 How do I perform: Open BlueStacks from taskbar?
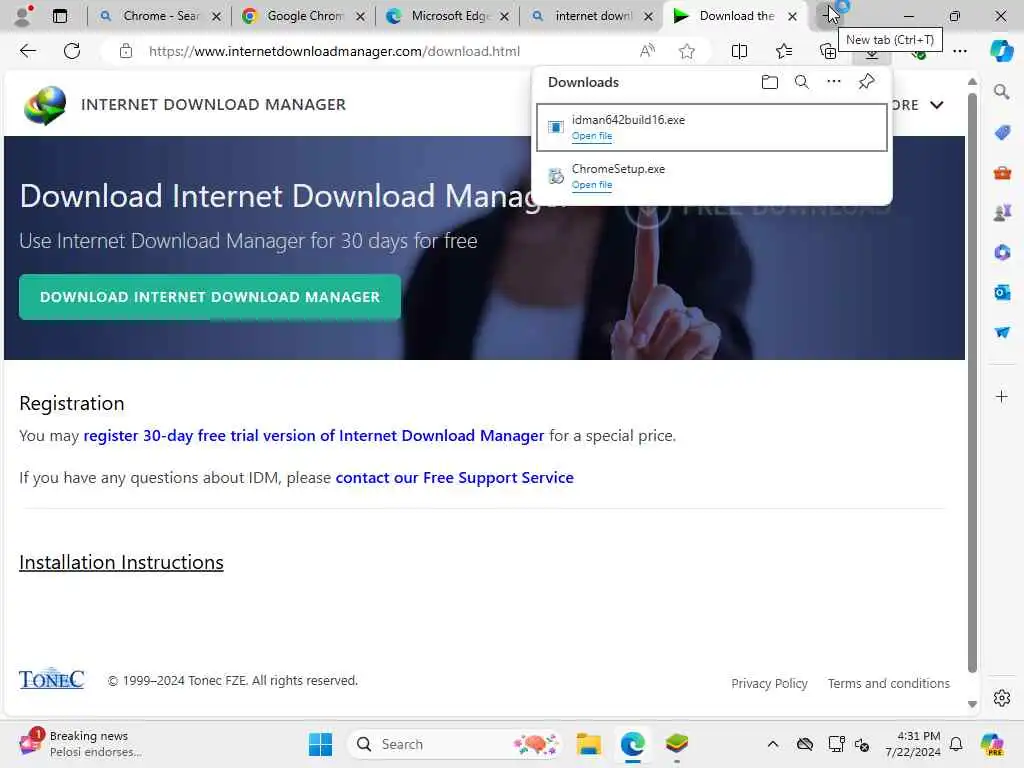pos(677,744)
